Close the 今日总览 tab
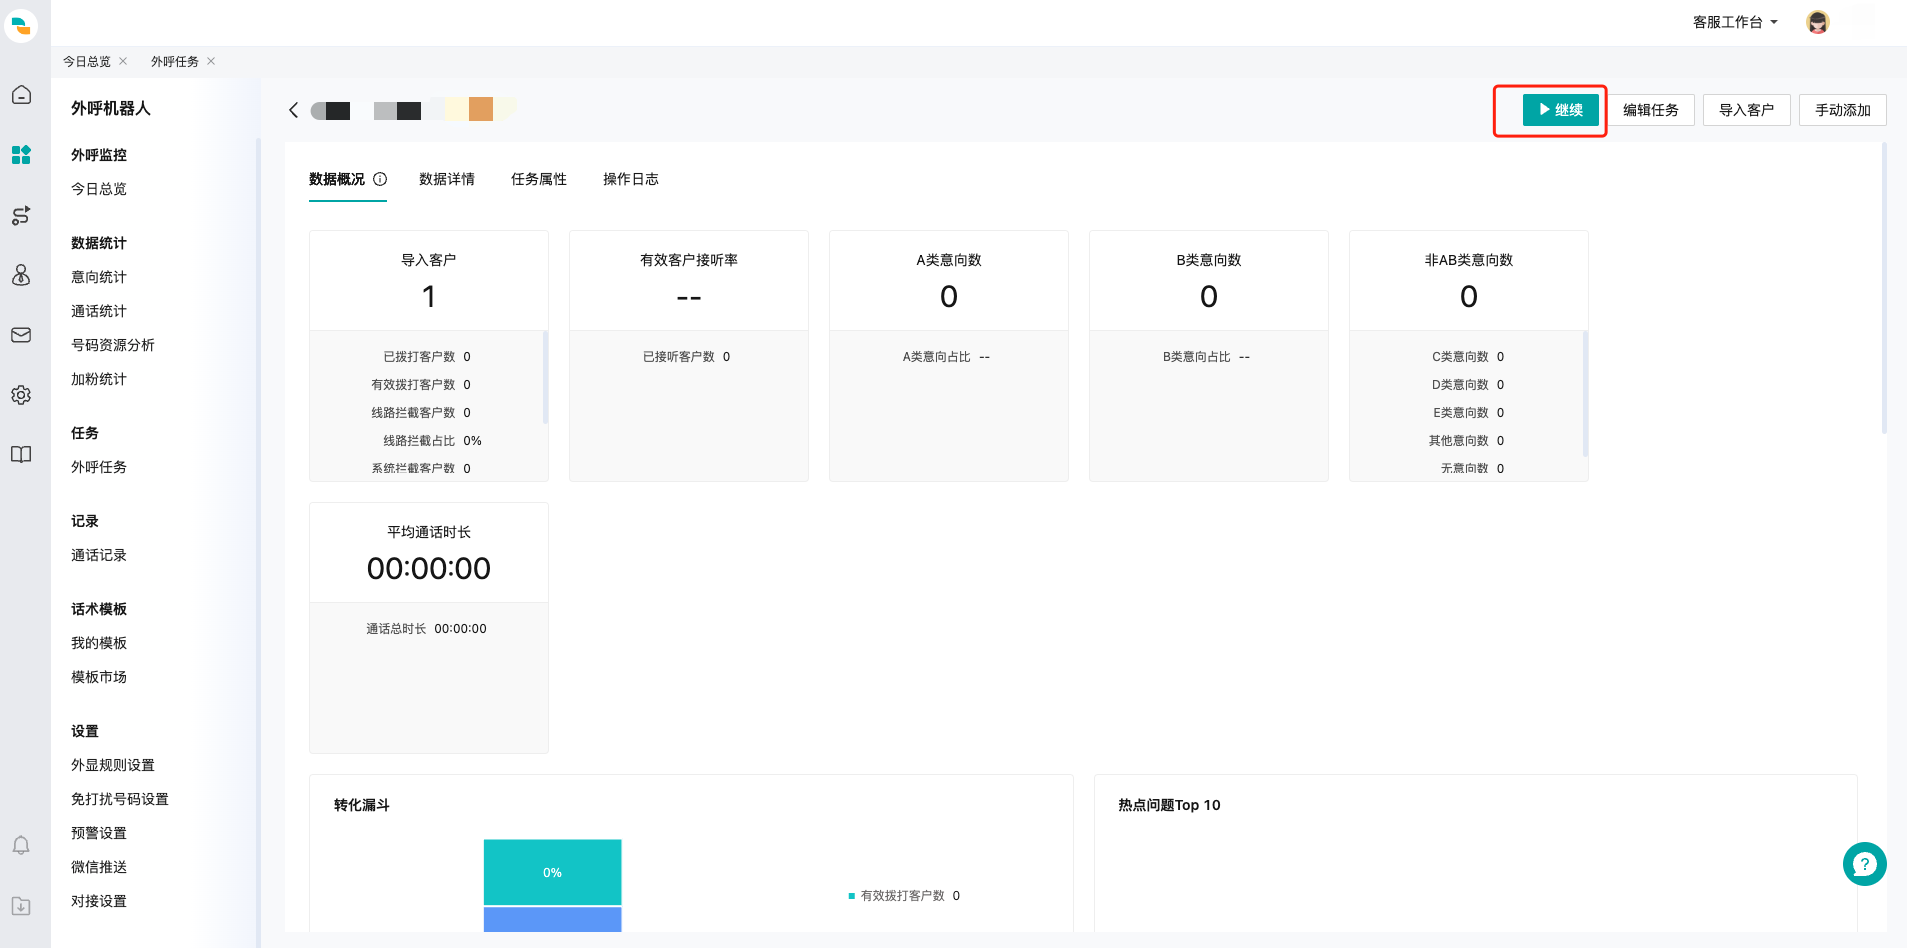Image resolution: width=1907 pixels, height=948 pixels. tap(123, 61)
